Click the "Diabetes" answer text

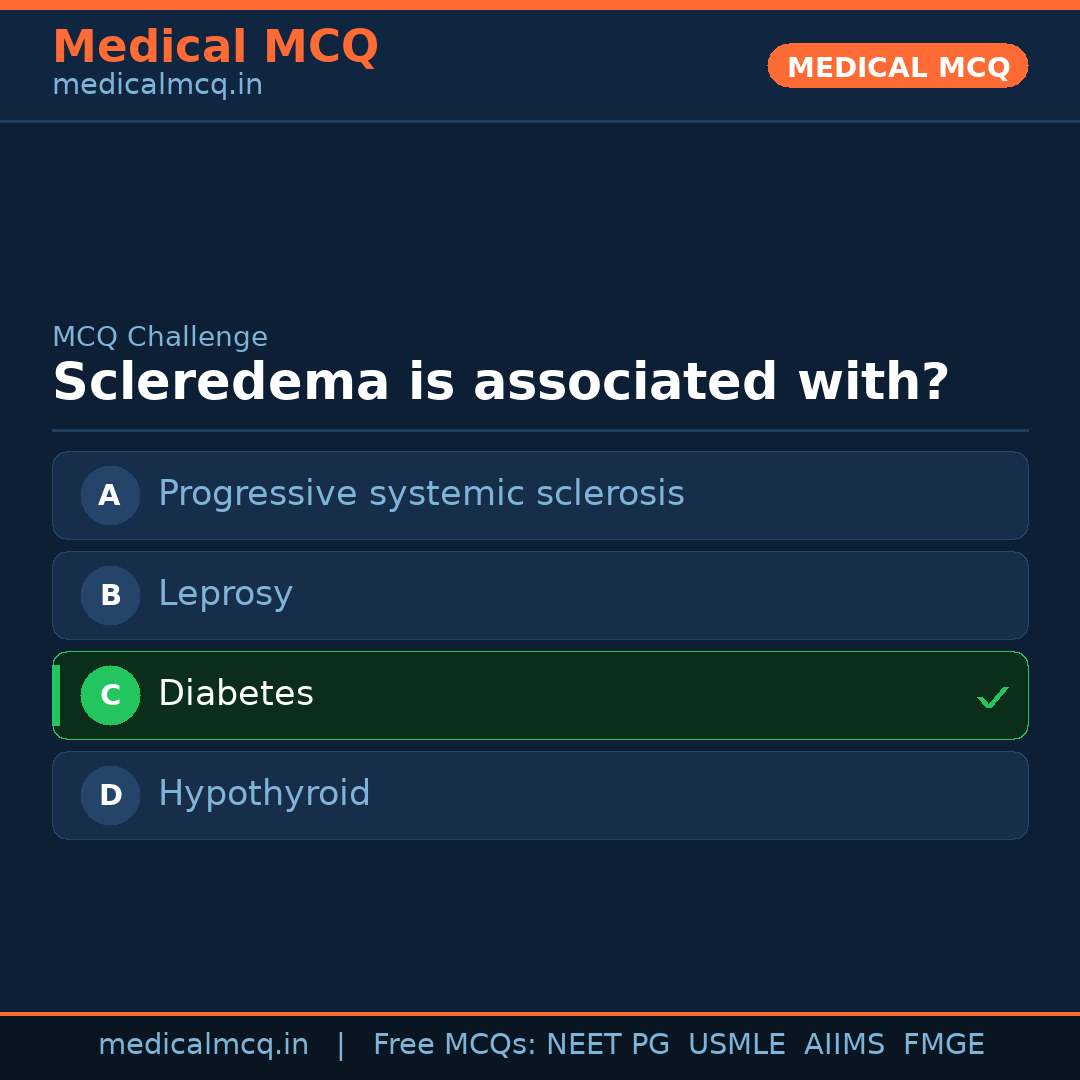(236, 694)
